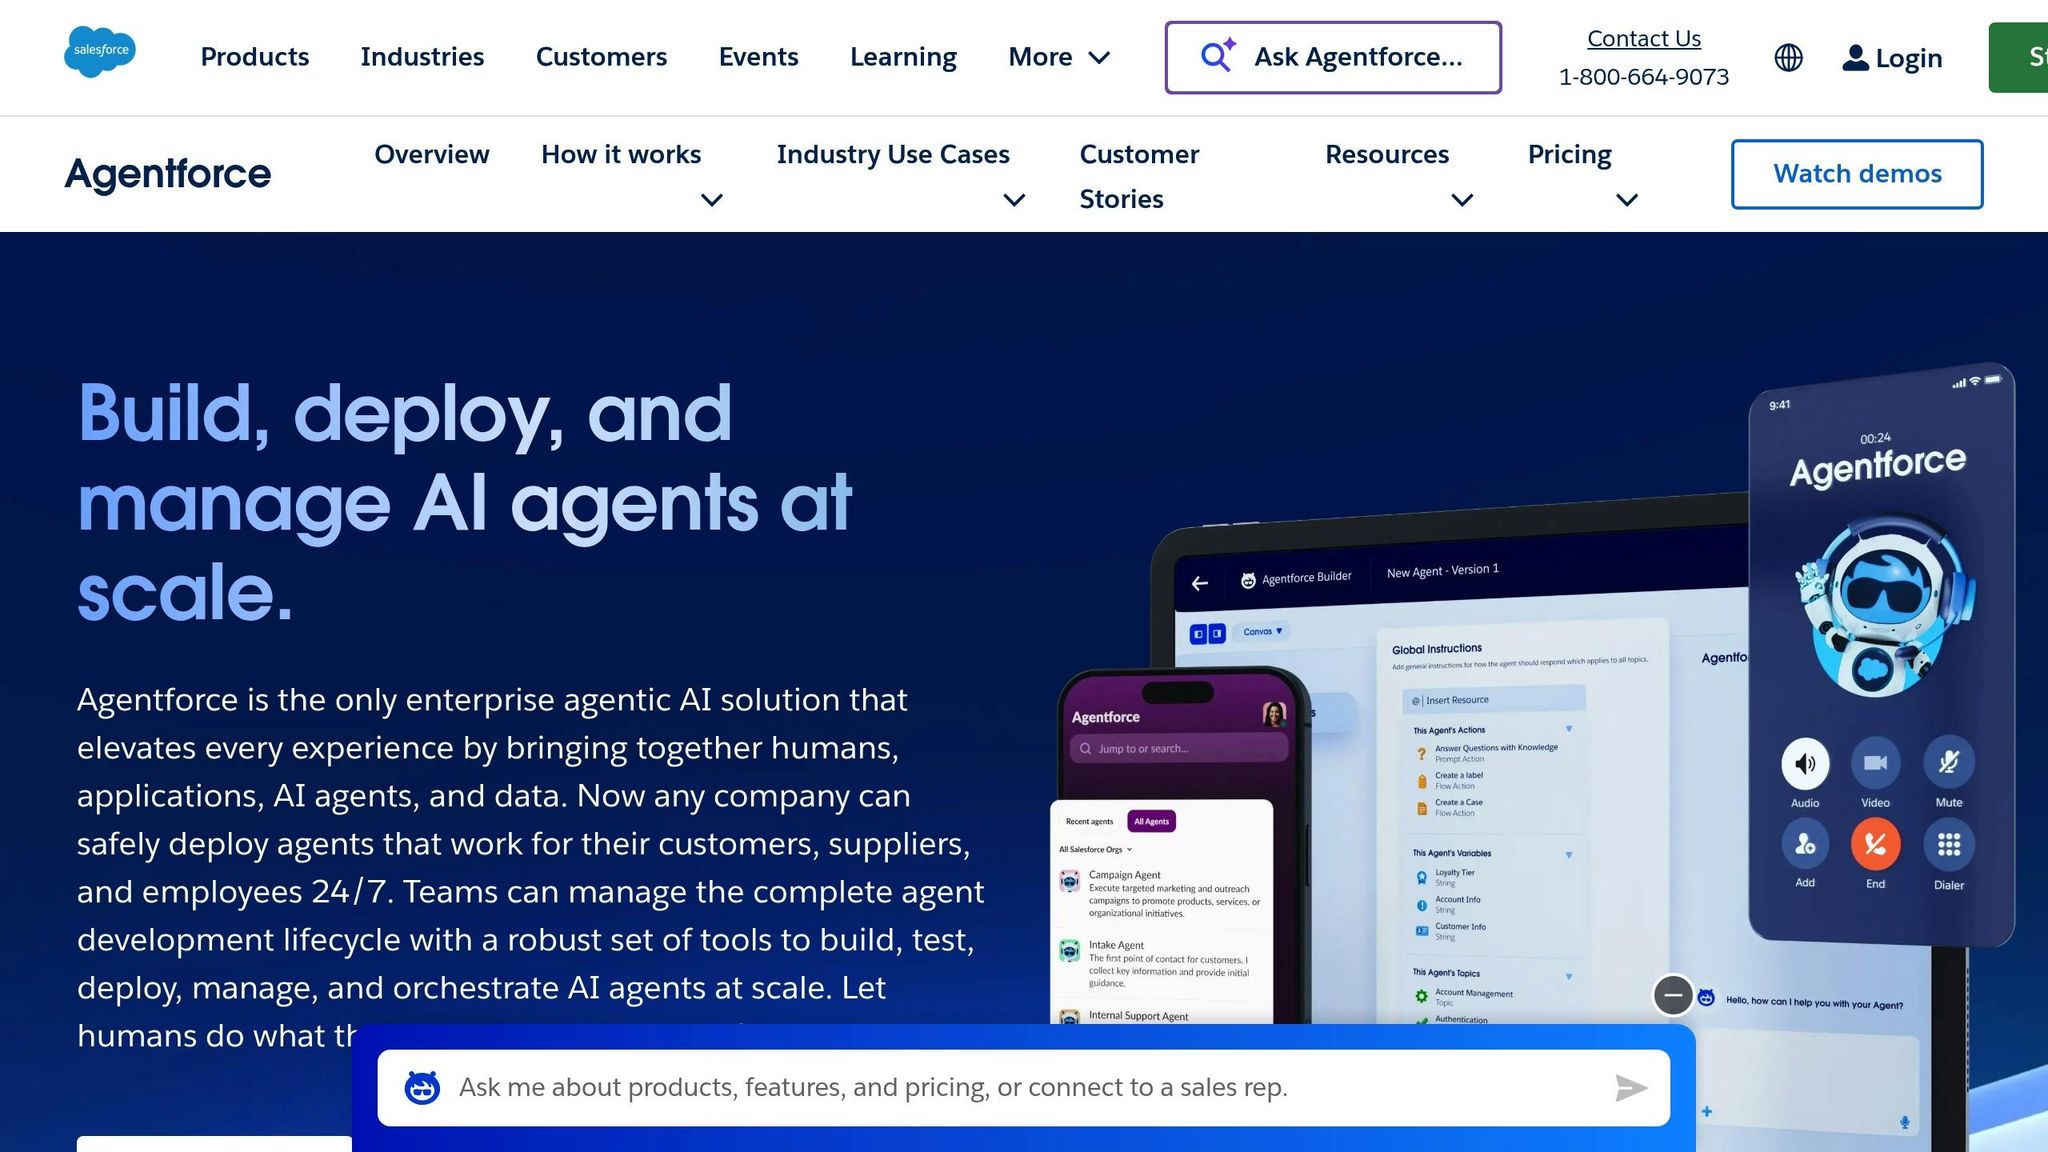Click the Intake Agent icon in list
The image size is (2048, 1152).
(x=1069, y=950)
